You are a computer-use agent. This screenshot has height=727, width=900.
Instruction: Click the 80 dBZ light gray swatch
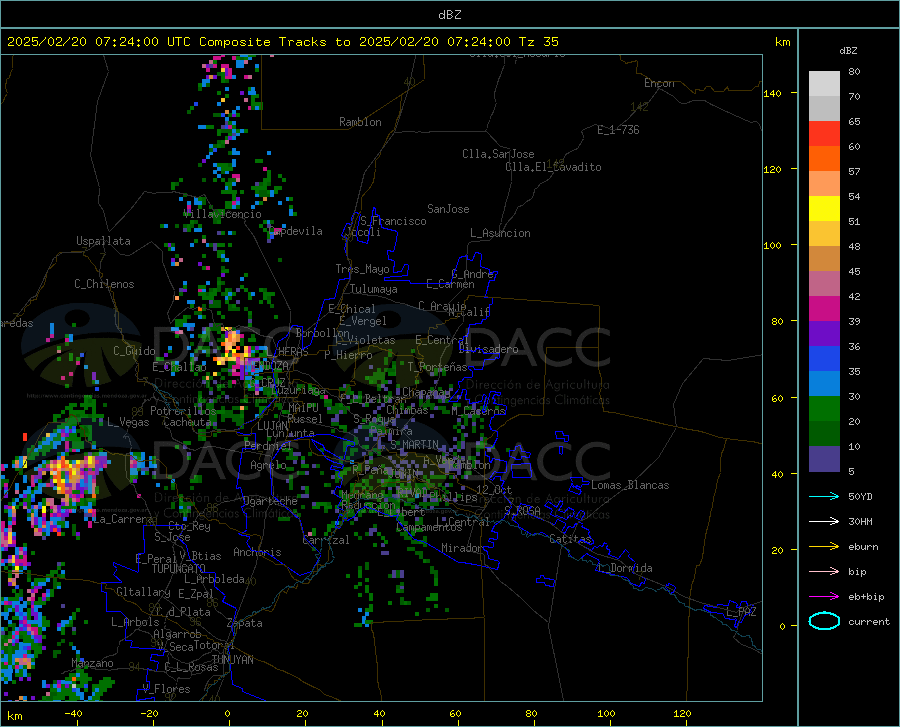point(824,83)
